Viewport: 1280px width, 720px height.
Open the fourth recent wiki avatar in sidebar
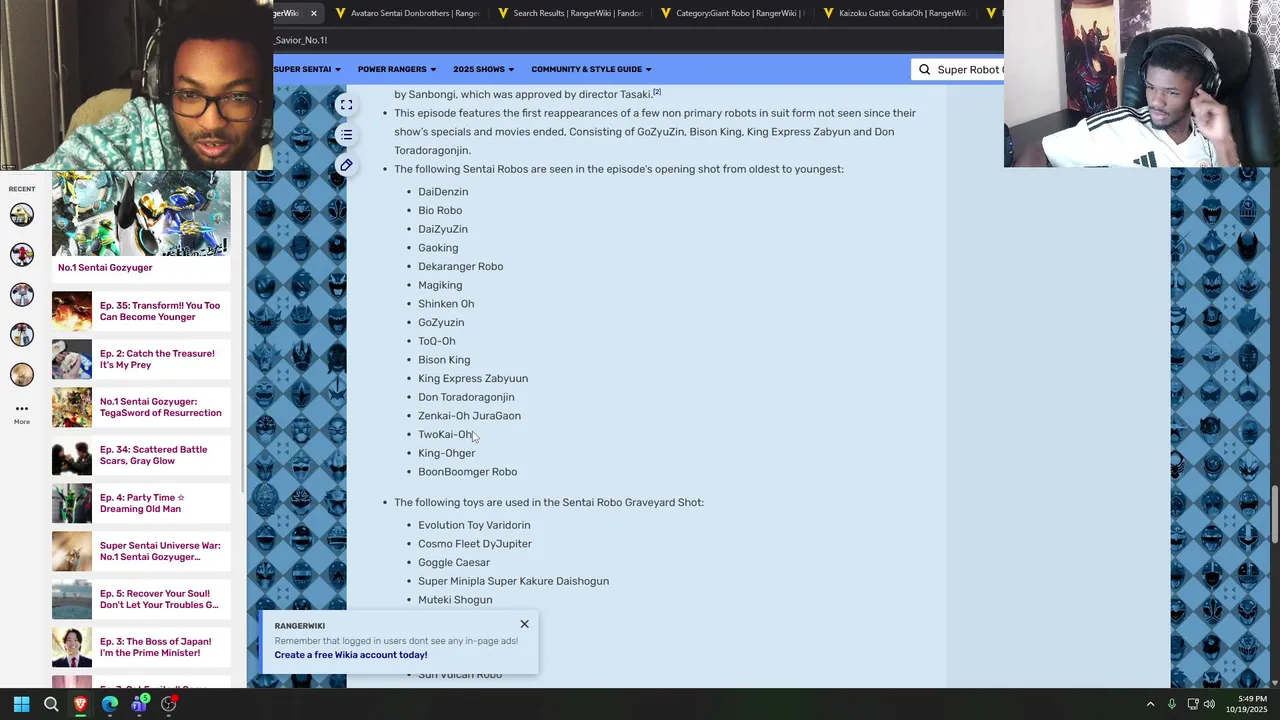(x=22, y=334)
